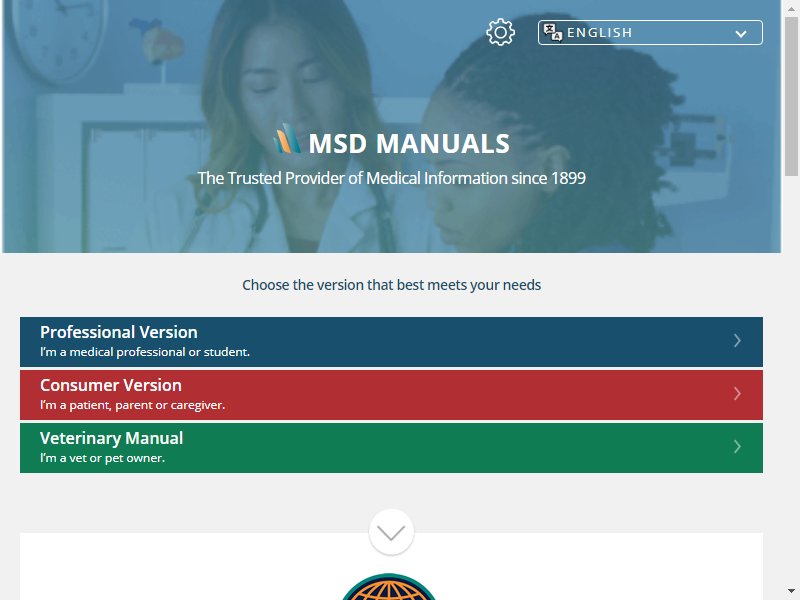800x600 pixels.
Task: Click the 'MSD MANUALS' title text
Action: pos(409,143)
